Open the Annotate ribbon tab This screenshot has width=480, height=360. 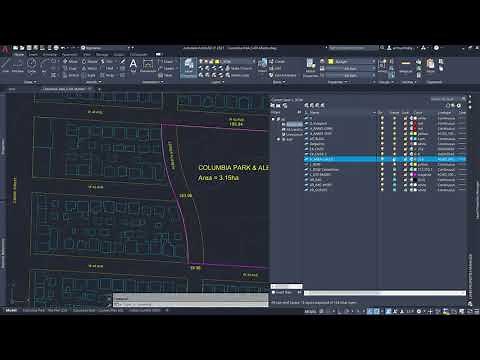[50, 54]
